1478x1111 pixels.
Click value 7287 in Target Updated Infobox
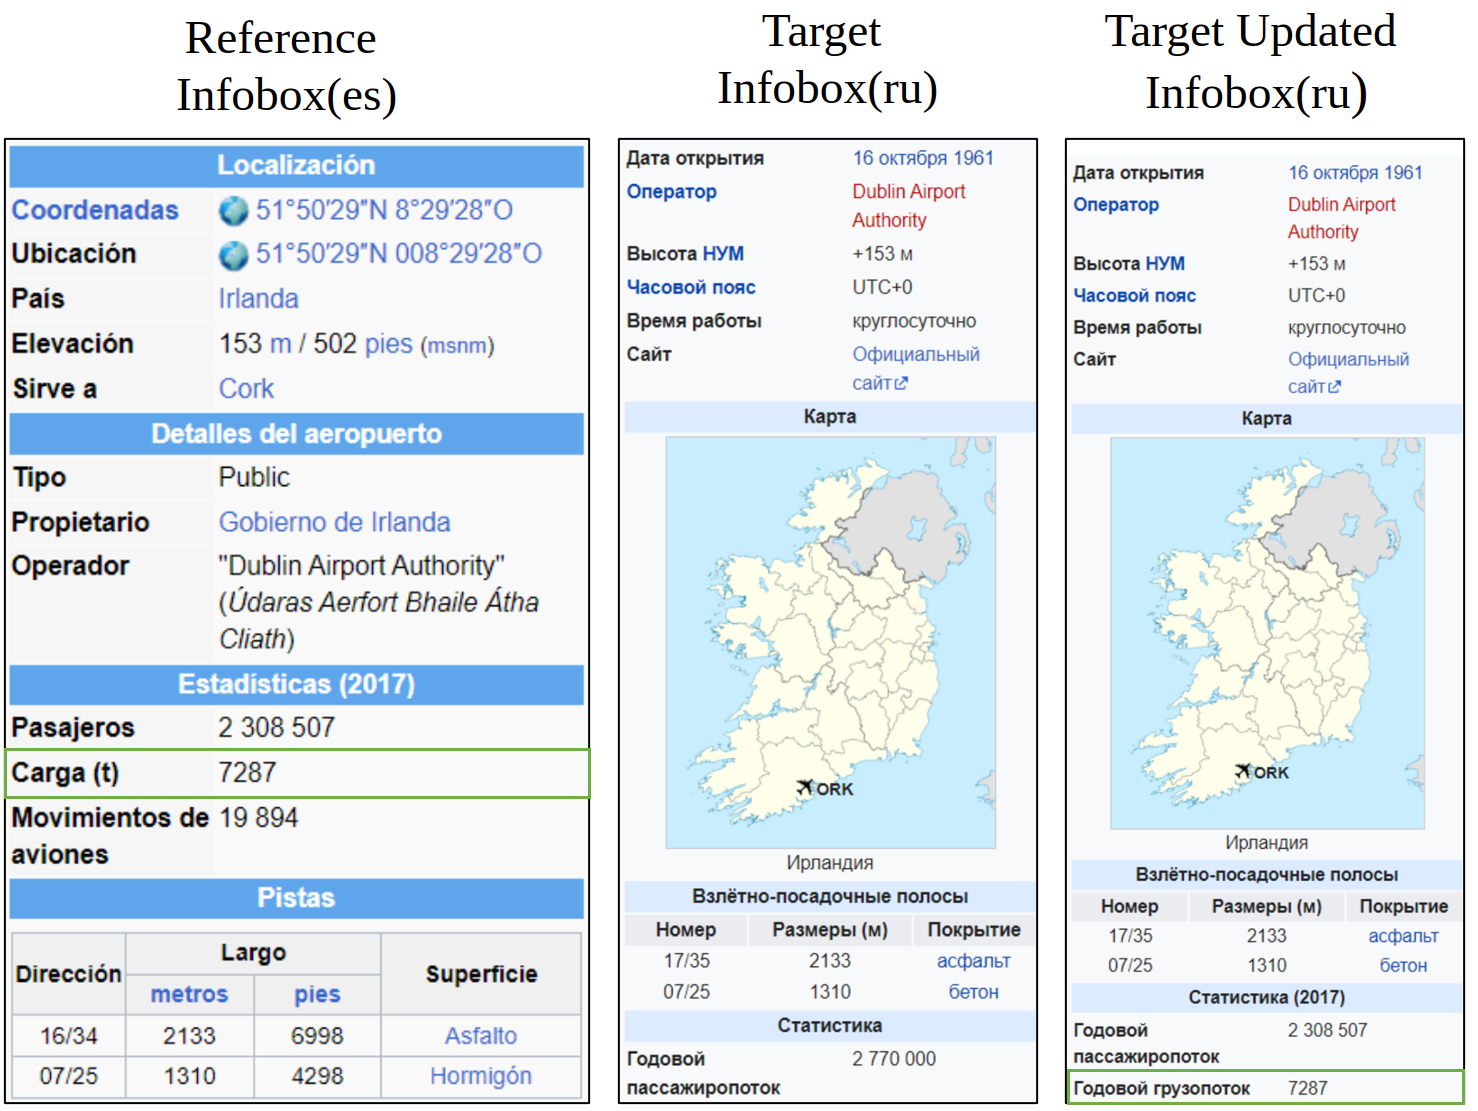(x=1308, y=1088)
